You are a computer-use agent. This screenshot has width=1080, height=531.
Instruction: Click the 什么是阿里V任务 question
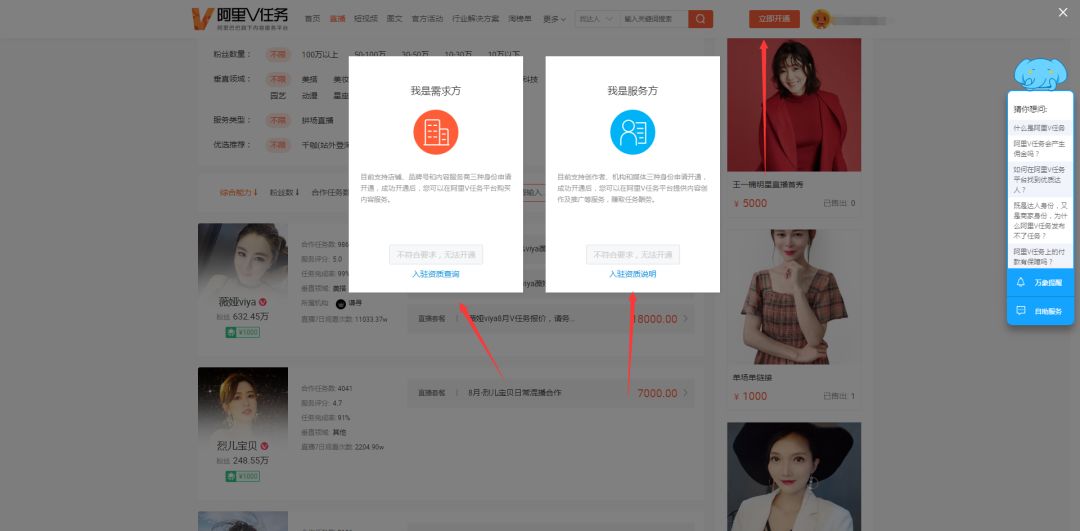click(x=1039, y=128)
